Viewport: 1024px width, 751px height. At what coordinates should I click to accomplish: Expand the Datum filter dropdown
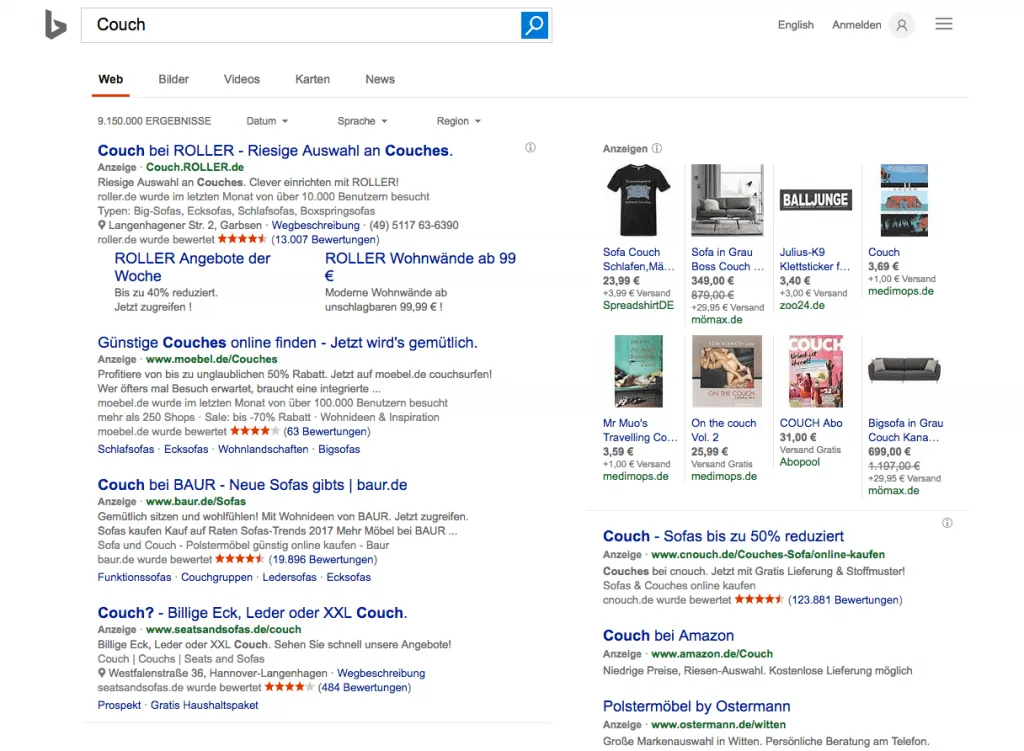click(266, 121)
